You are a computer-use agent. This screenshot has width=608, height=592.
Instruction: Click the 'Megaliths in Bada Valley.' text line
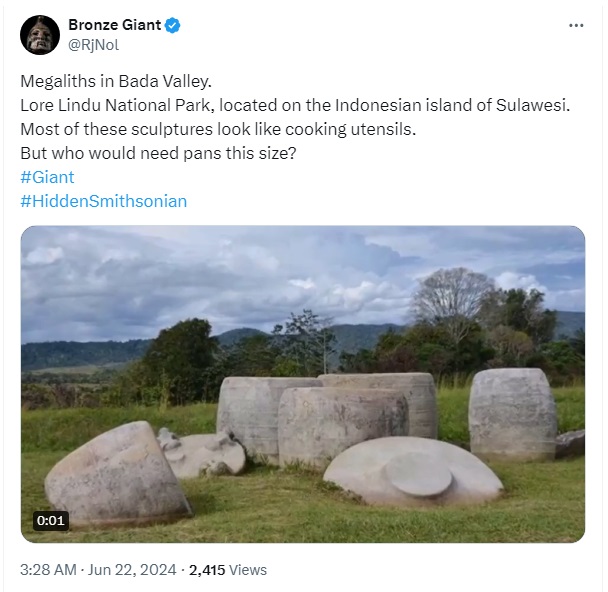coord(116,81)
